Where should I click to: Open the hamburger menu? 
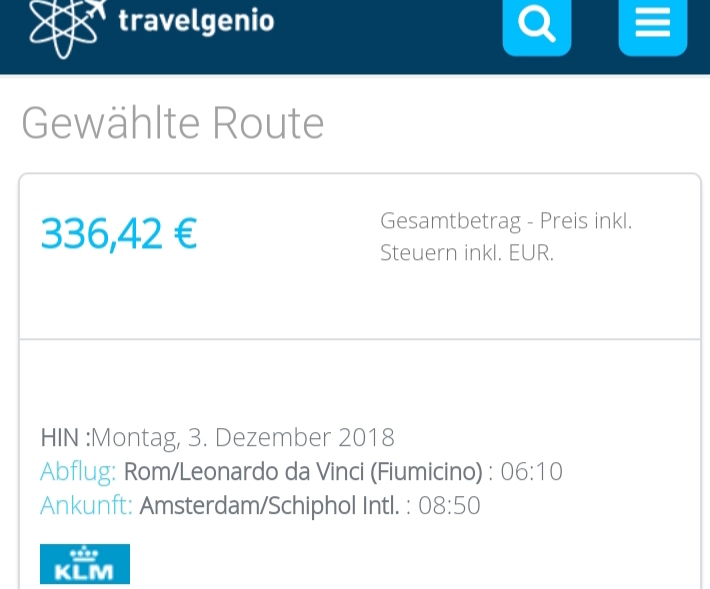(x=652, y=26)
